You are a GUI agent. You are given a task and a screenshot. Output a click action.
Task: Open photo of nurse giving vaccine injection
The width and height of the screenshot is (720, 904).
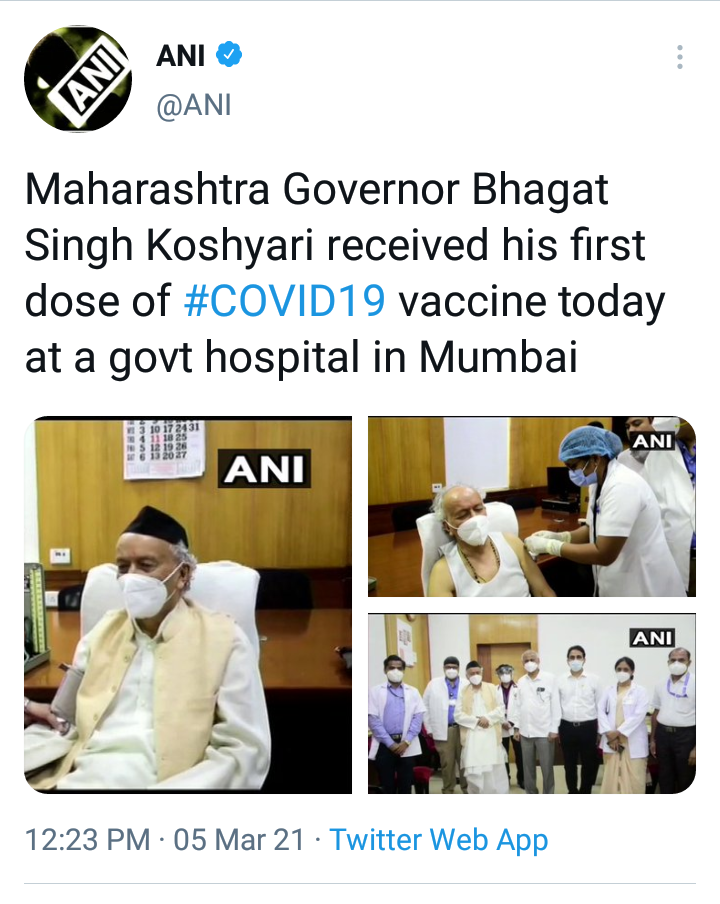pyautogui.click(x=531, y=506)
